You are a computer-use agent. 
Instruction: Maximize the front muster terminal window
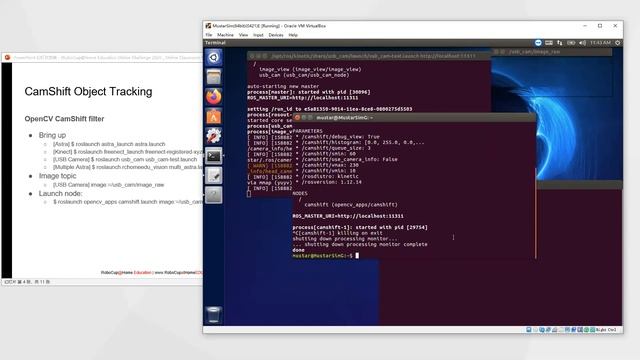(310, 118)
